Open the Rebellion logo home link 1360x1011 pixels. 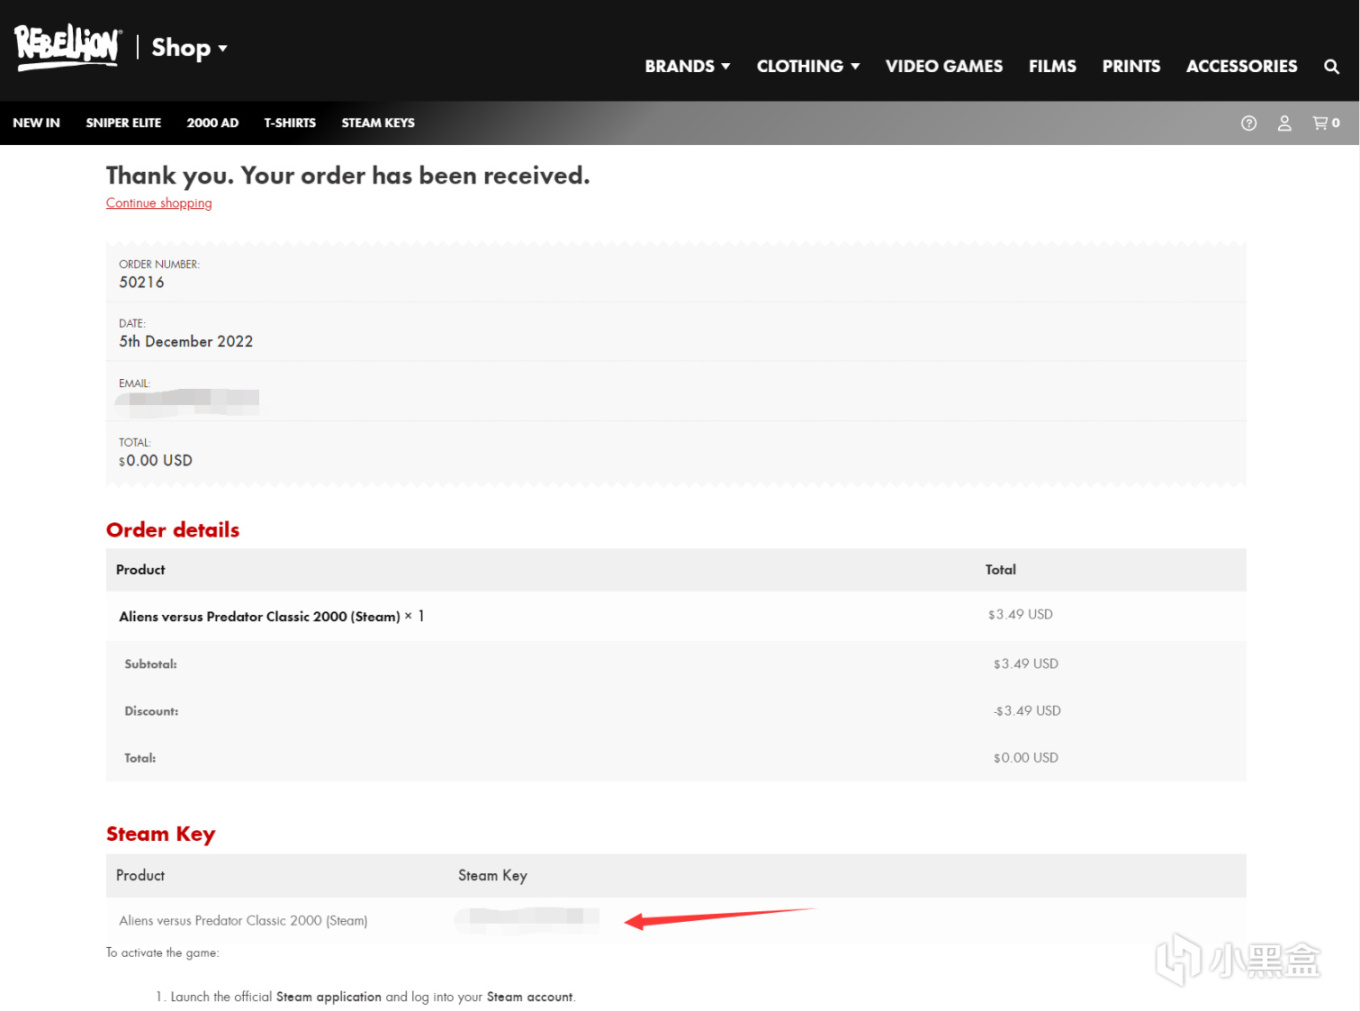tap(67, 47)
